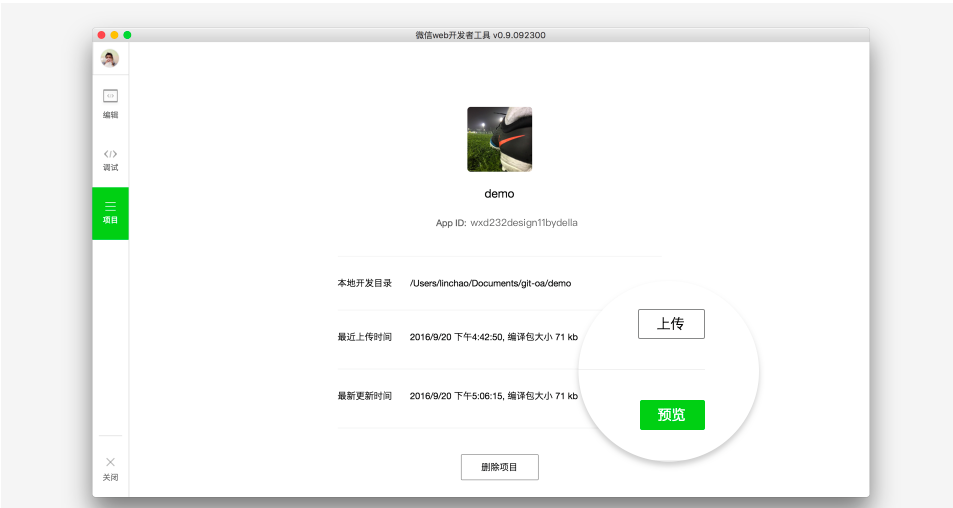Switch to the 编辑 (Edit) sidebar tab
The width and height of the screenshot is (953, 508).
pyautogui.click(x=110, y=104)
